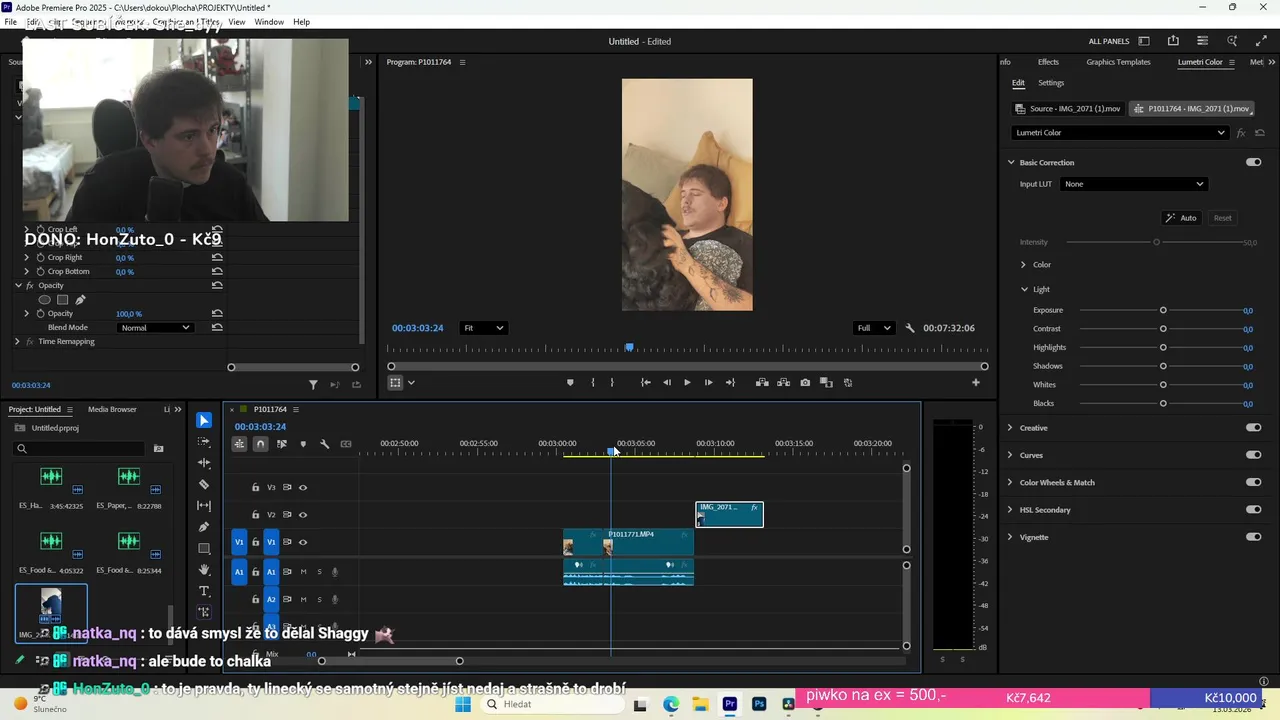Switch to the Effects tab
This screenshot has height=720, width=1280.
pos(1048,62)
